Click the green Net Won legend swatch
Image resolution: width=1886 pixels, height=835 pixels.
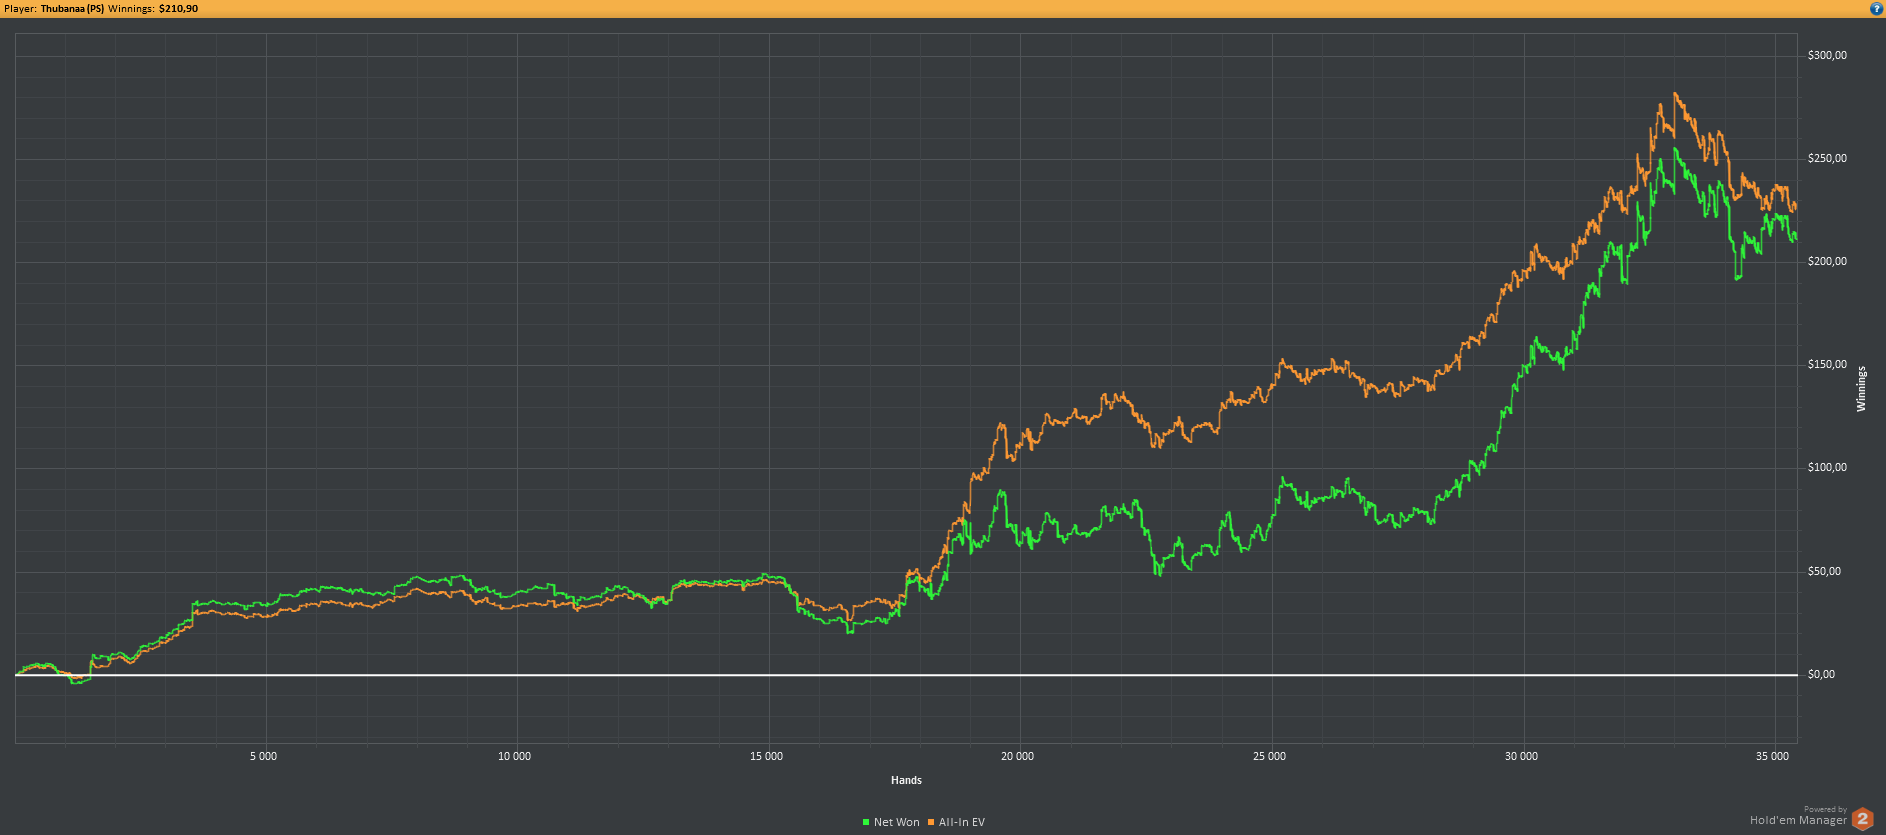pos(866,822)
